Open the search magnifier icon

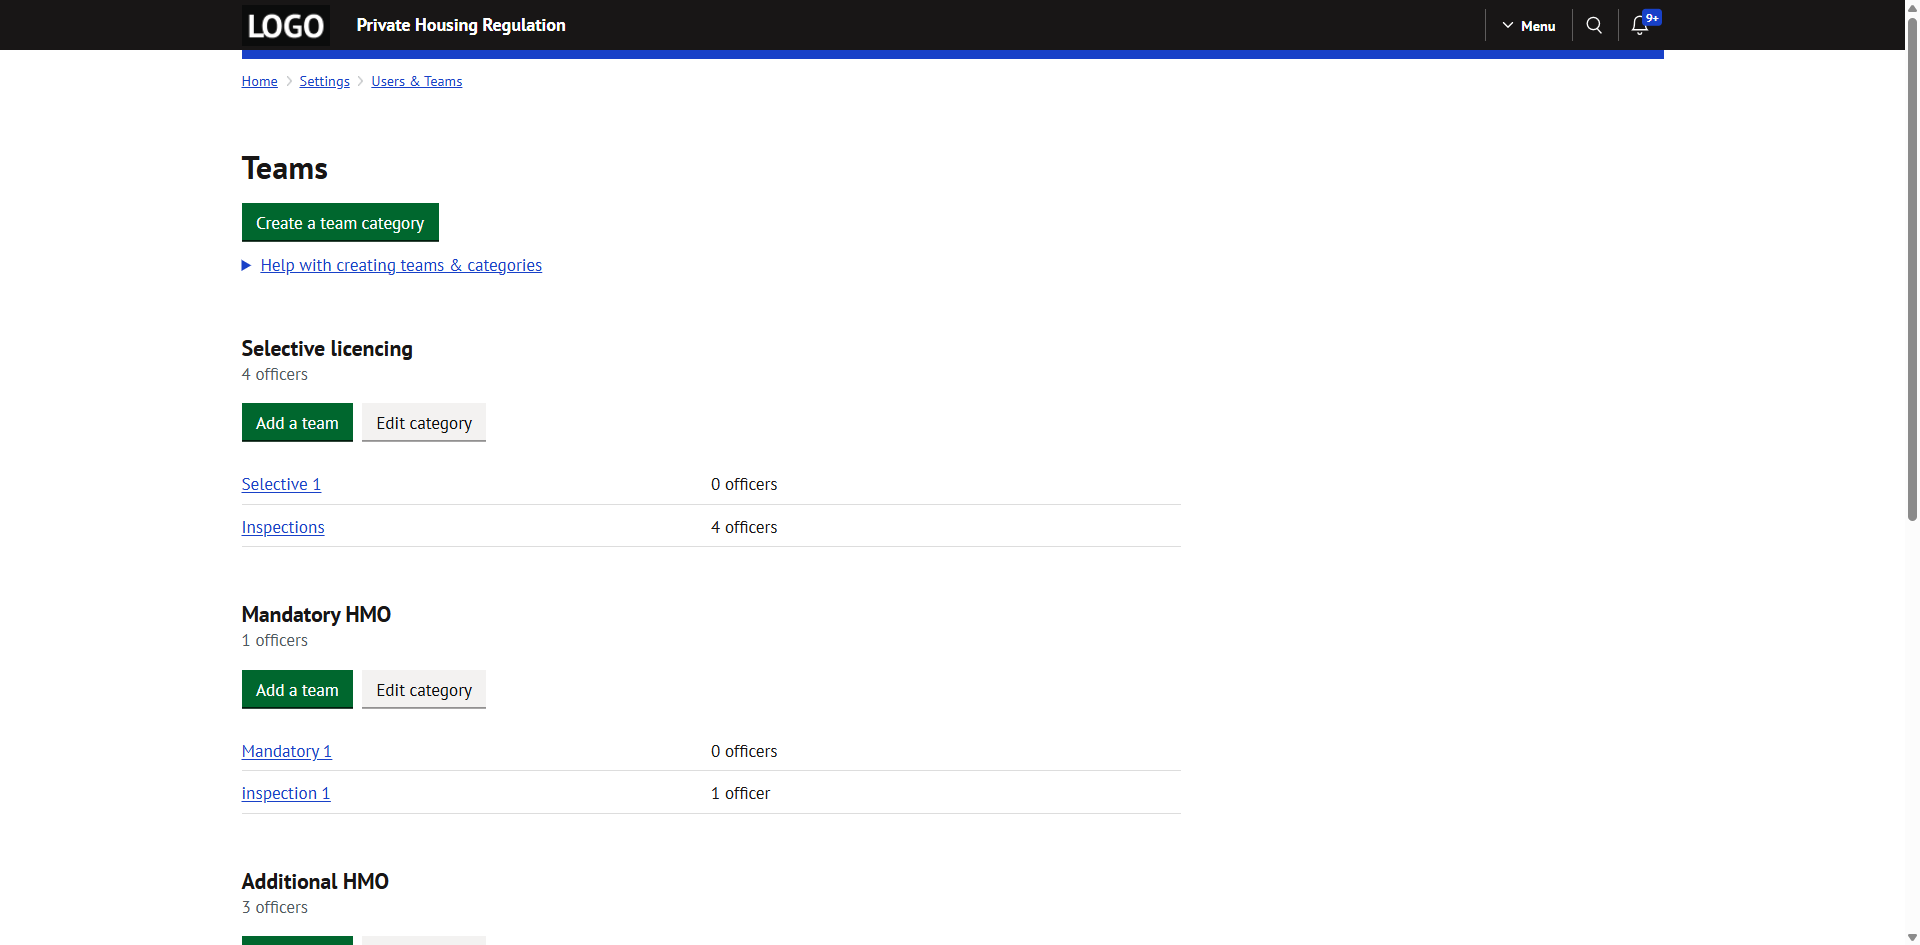pos(1594,25)
